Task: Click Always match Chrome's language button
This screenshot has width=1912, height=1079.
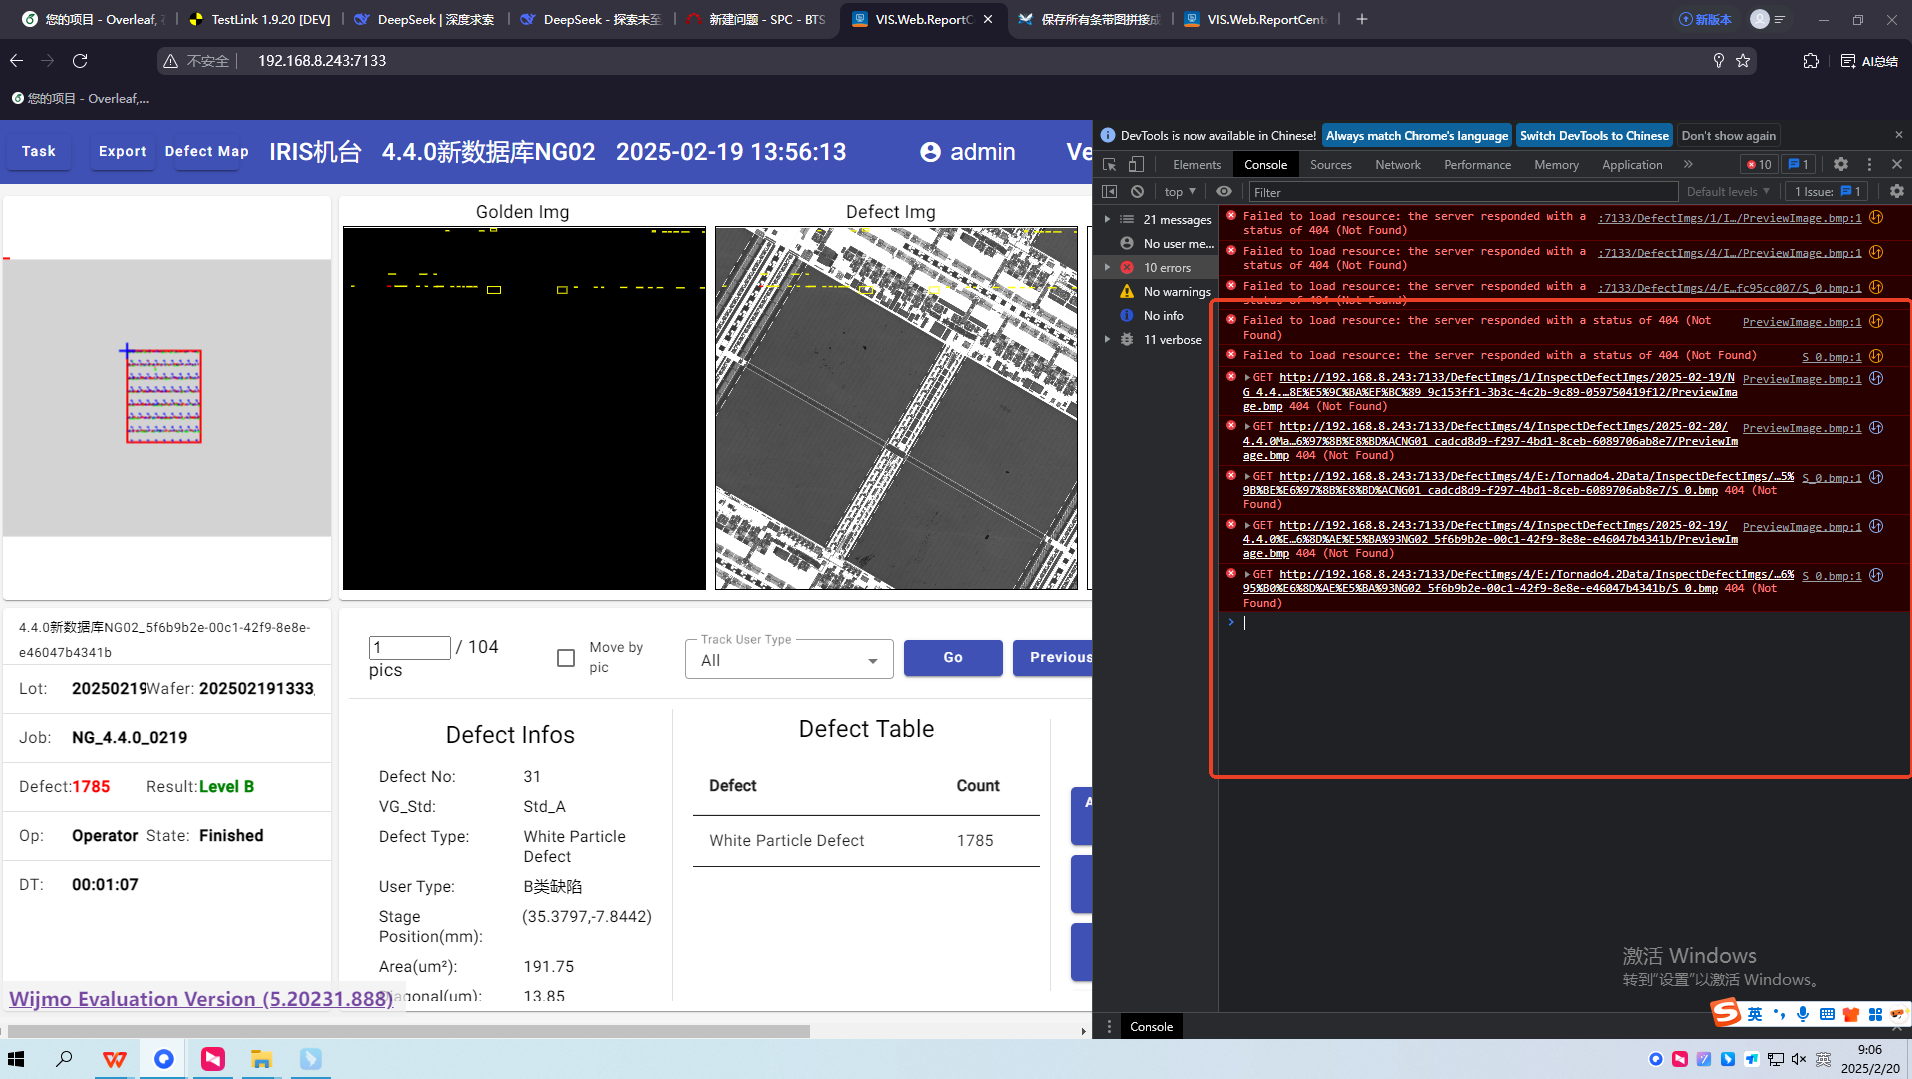Action: tap(1417, 135)
